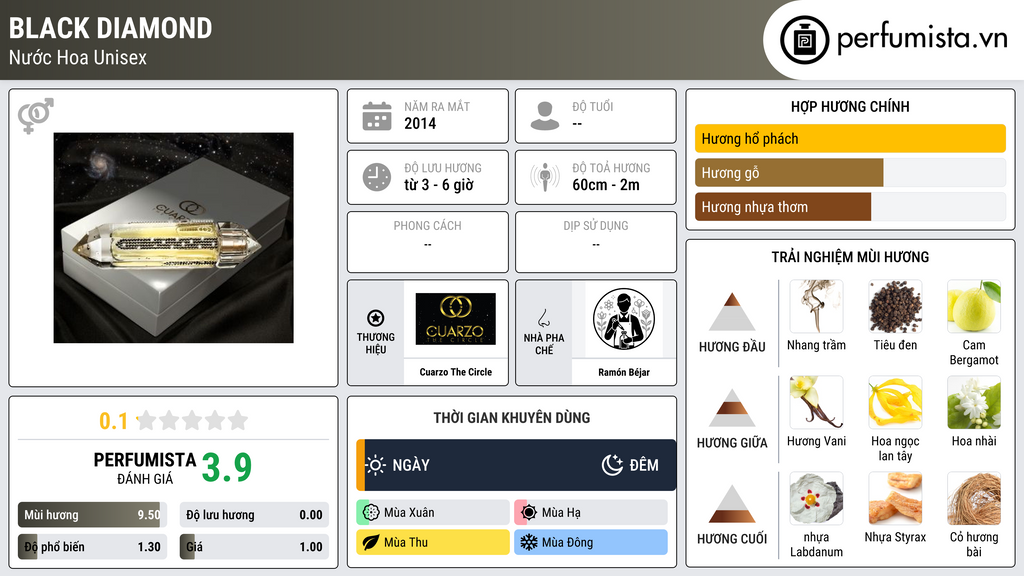1024x576 pixels.
Task: Click the Hương hổ phách accord bar
Action: click(850, 138)
